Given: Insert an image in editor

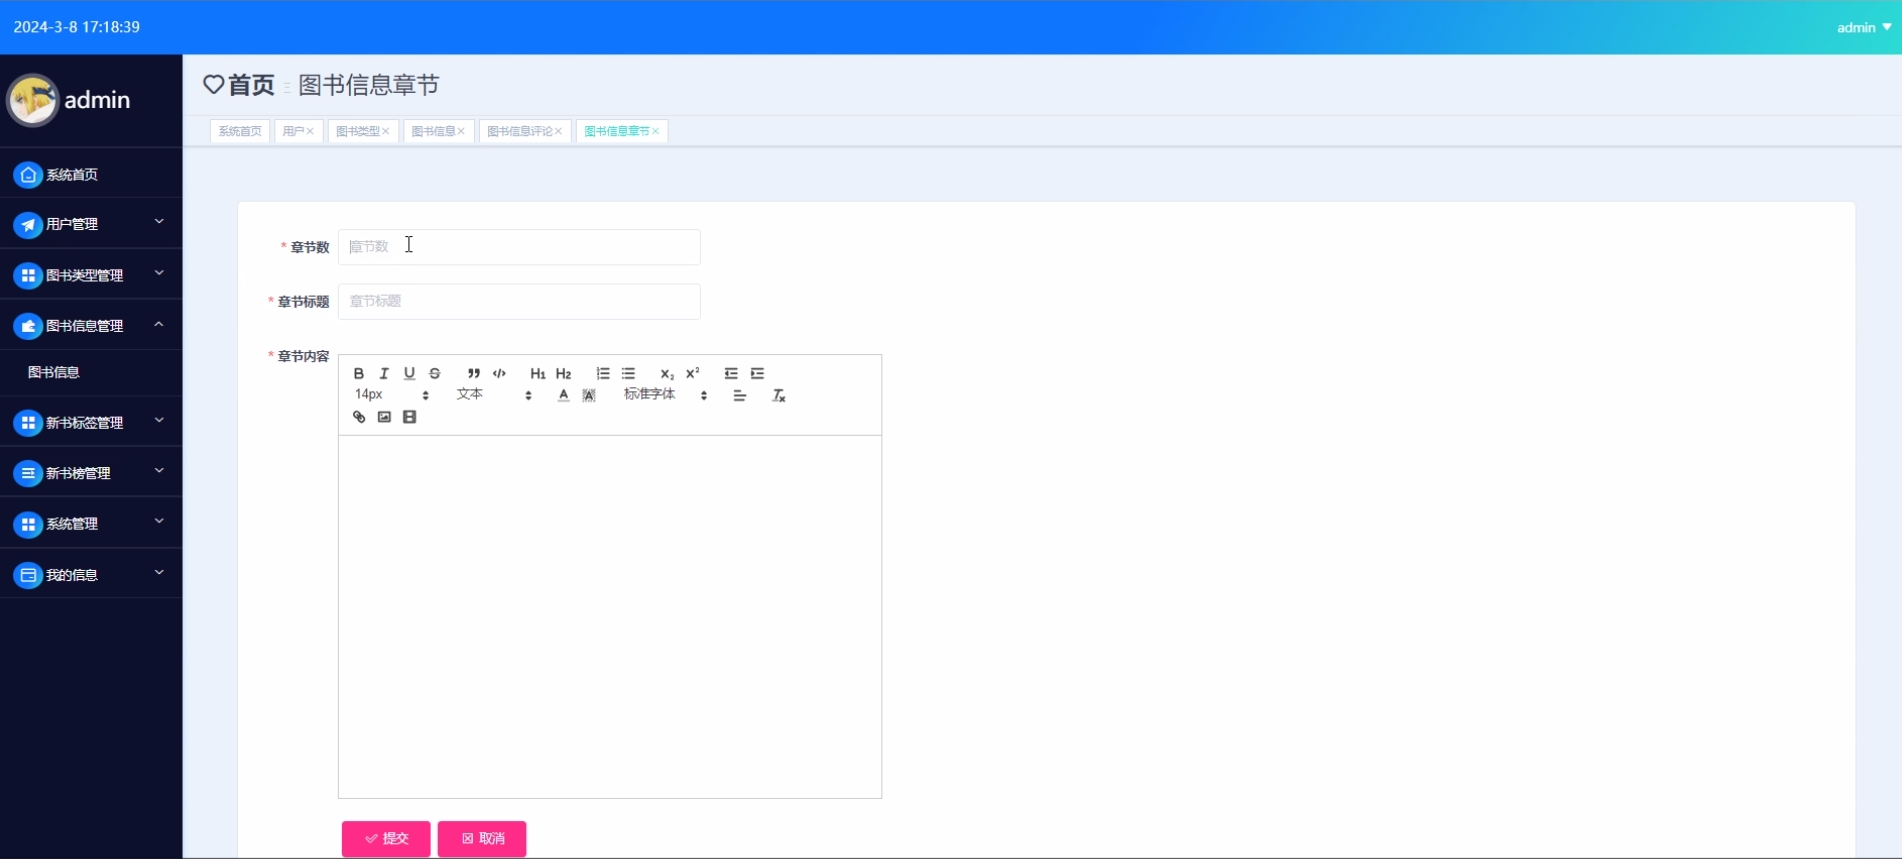Looking at the screenshot, I should (384, 417).
